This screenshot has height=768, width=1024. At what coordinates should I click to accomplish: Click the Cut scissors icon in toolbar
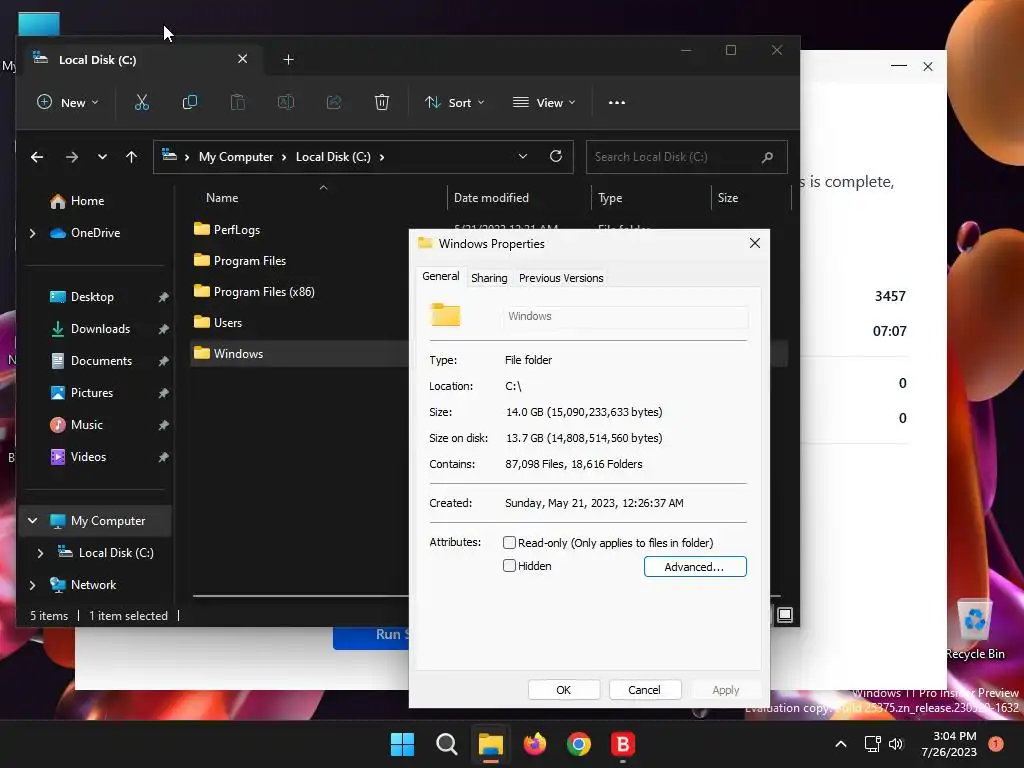(142, 103)
